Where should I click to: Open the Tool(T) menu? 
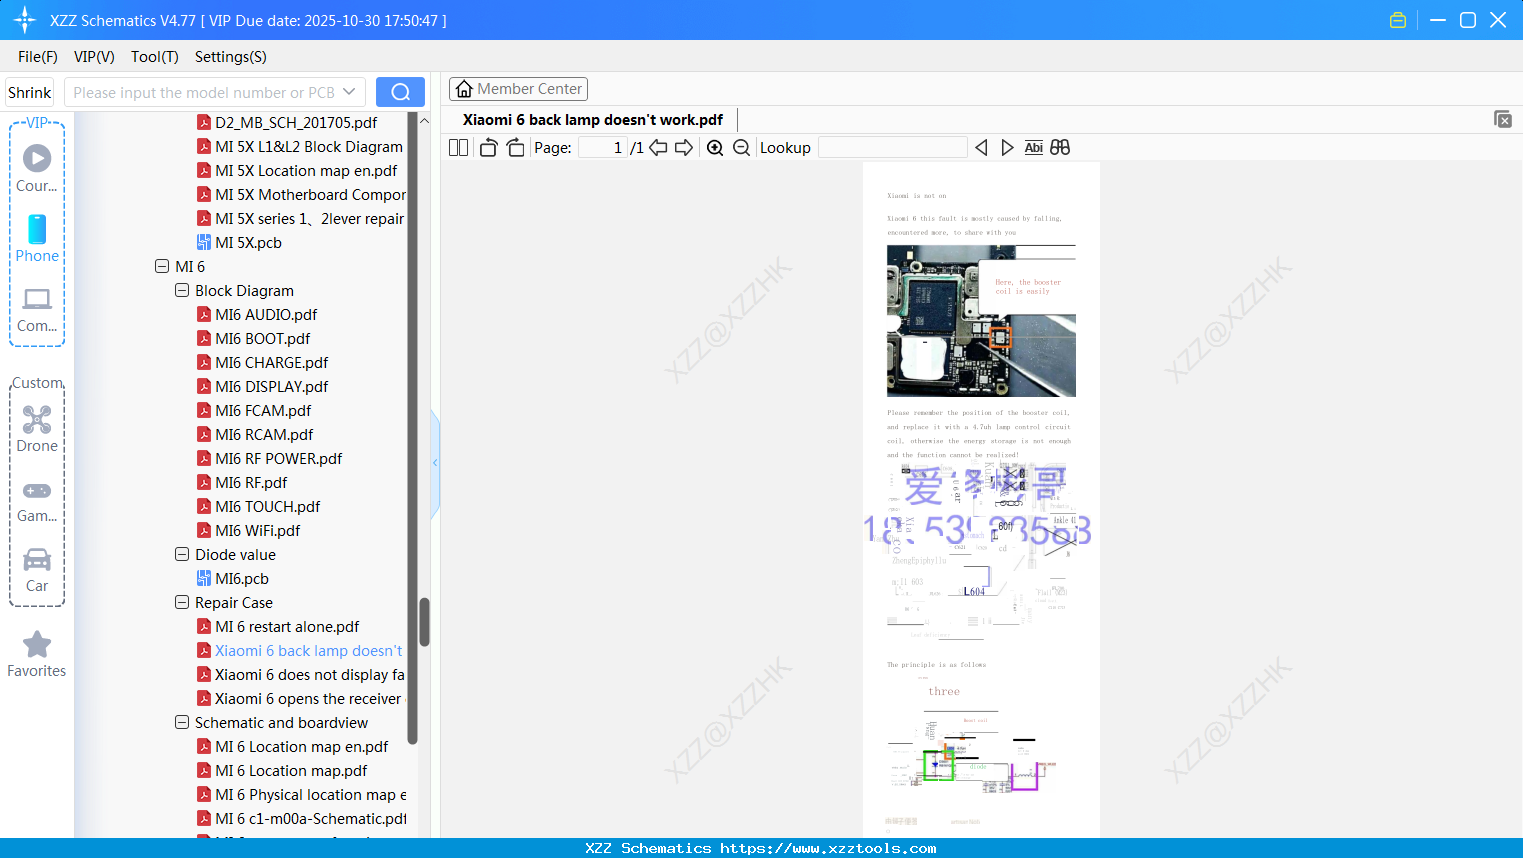point(155,57)
